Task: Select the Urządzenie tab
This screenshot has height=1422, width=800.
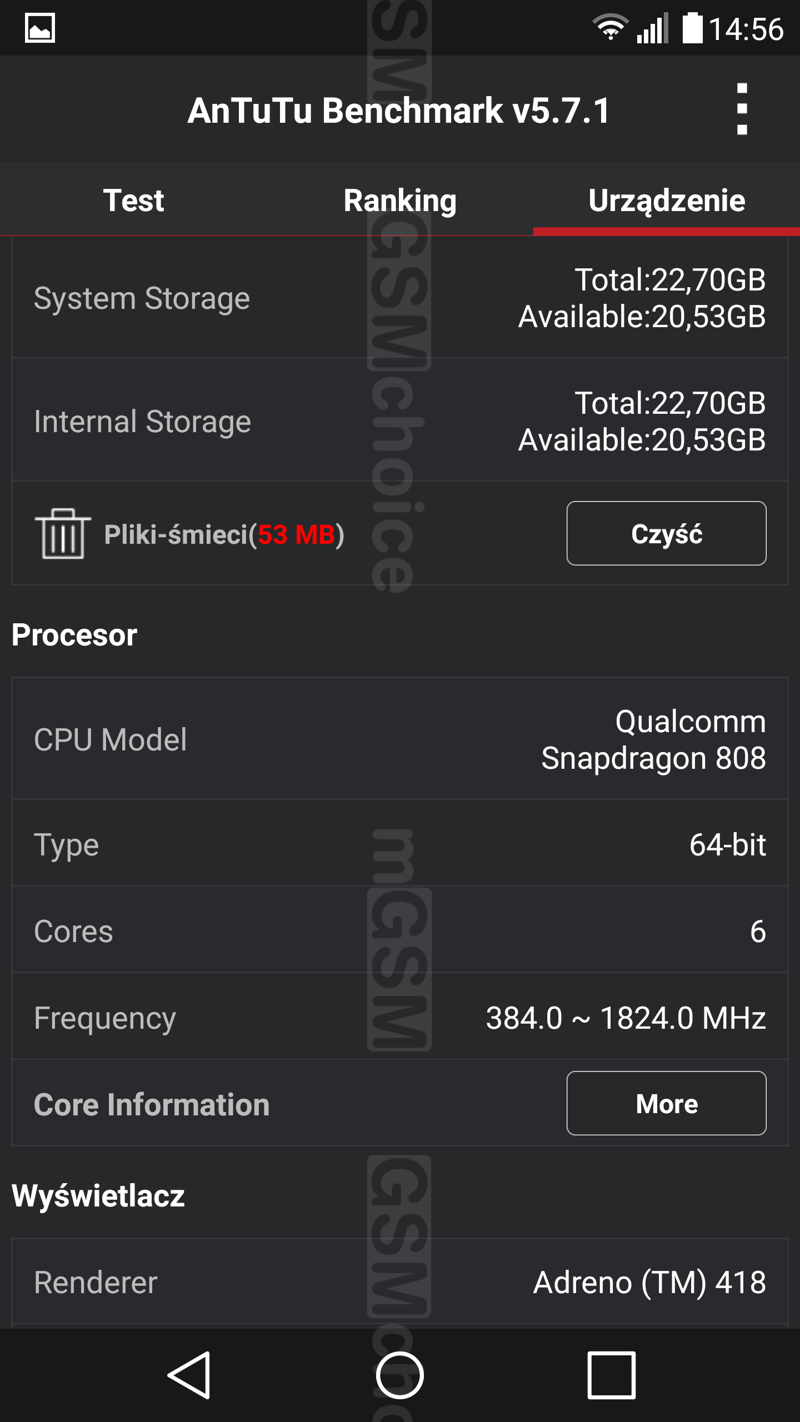Action: tap(666, 200)
